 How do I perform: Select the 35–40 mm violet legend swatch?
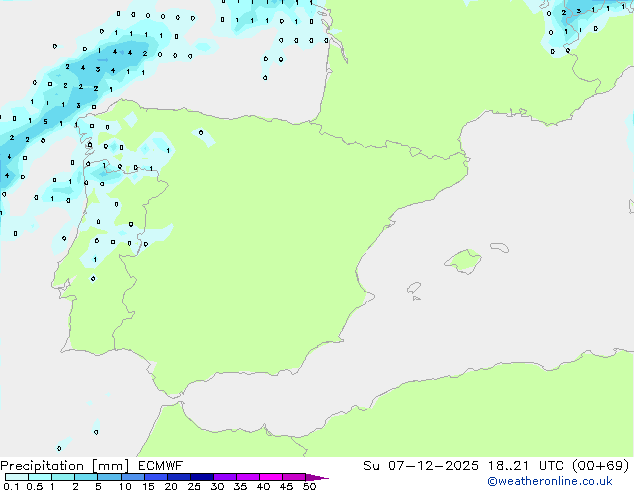pos(247,477)
